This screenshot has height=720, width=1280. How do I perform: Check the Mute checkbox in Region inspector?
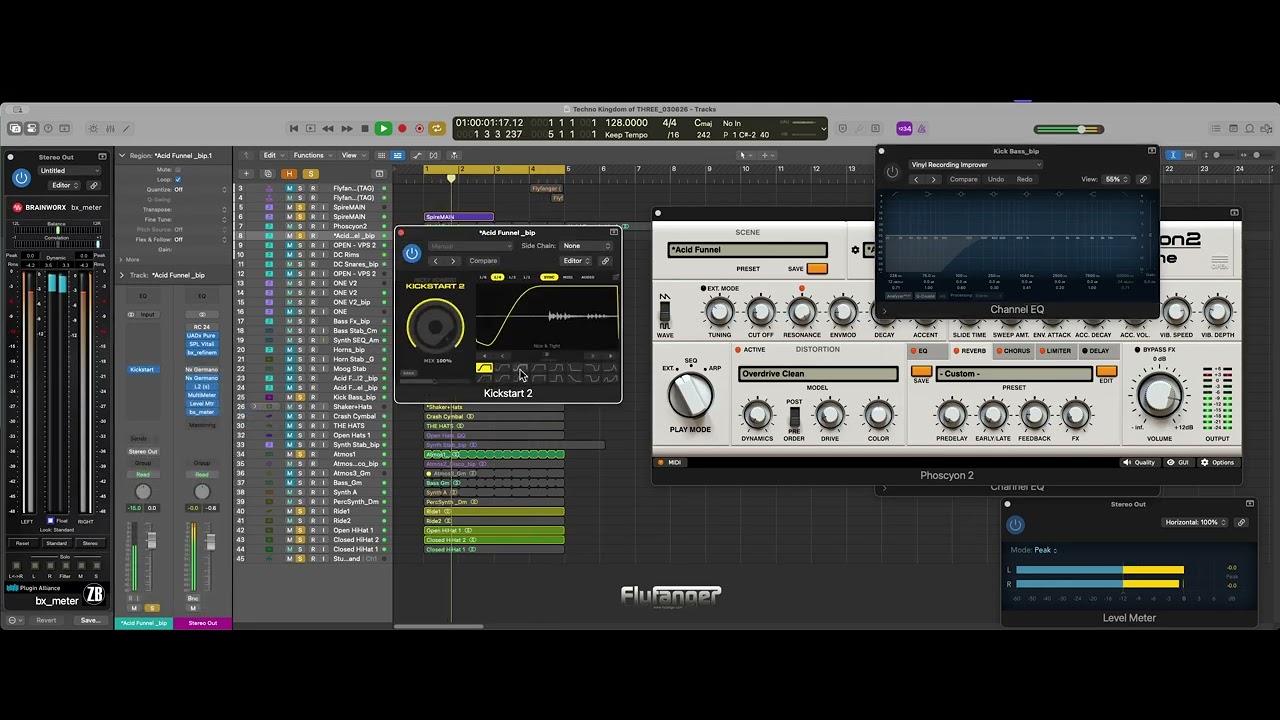[178, 170]
